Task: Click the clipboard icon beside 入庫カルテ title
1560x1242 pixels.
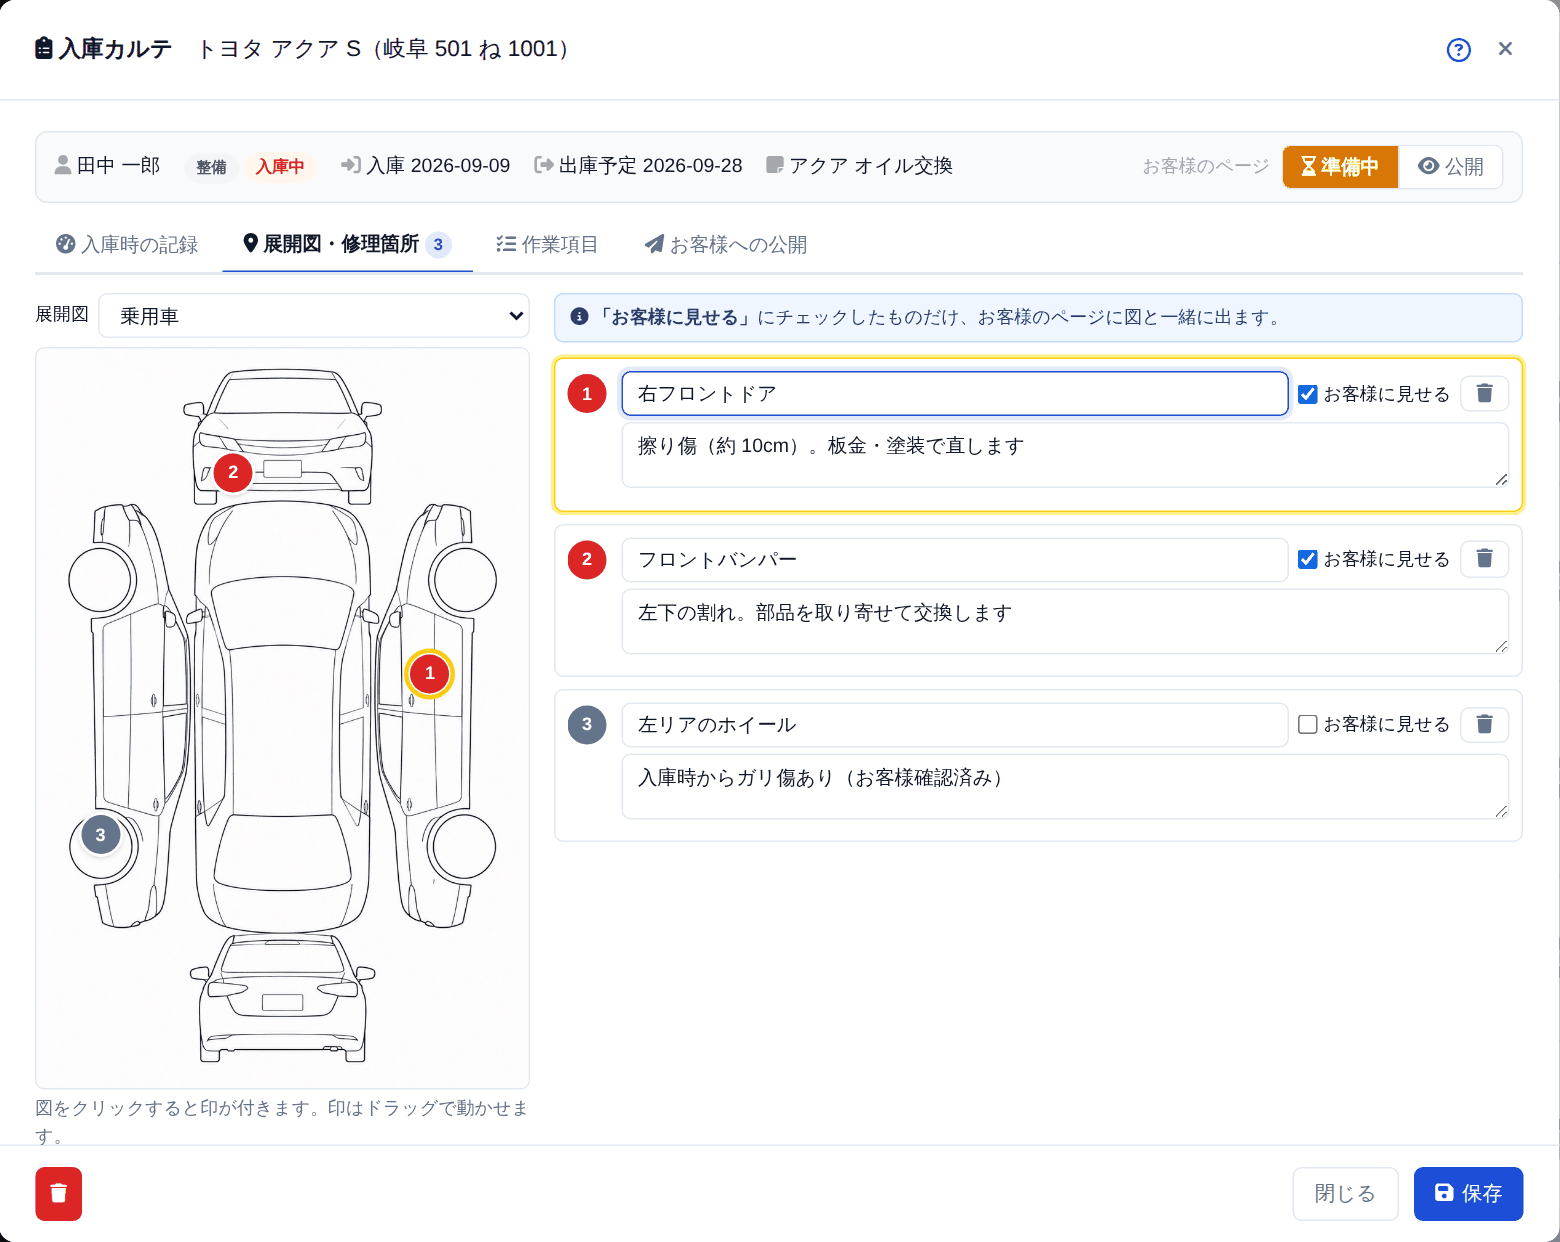Action: pyautogui.click(x=44, y=48)
